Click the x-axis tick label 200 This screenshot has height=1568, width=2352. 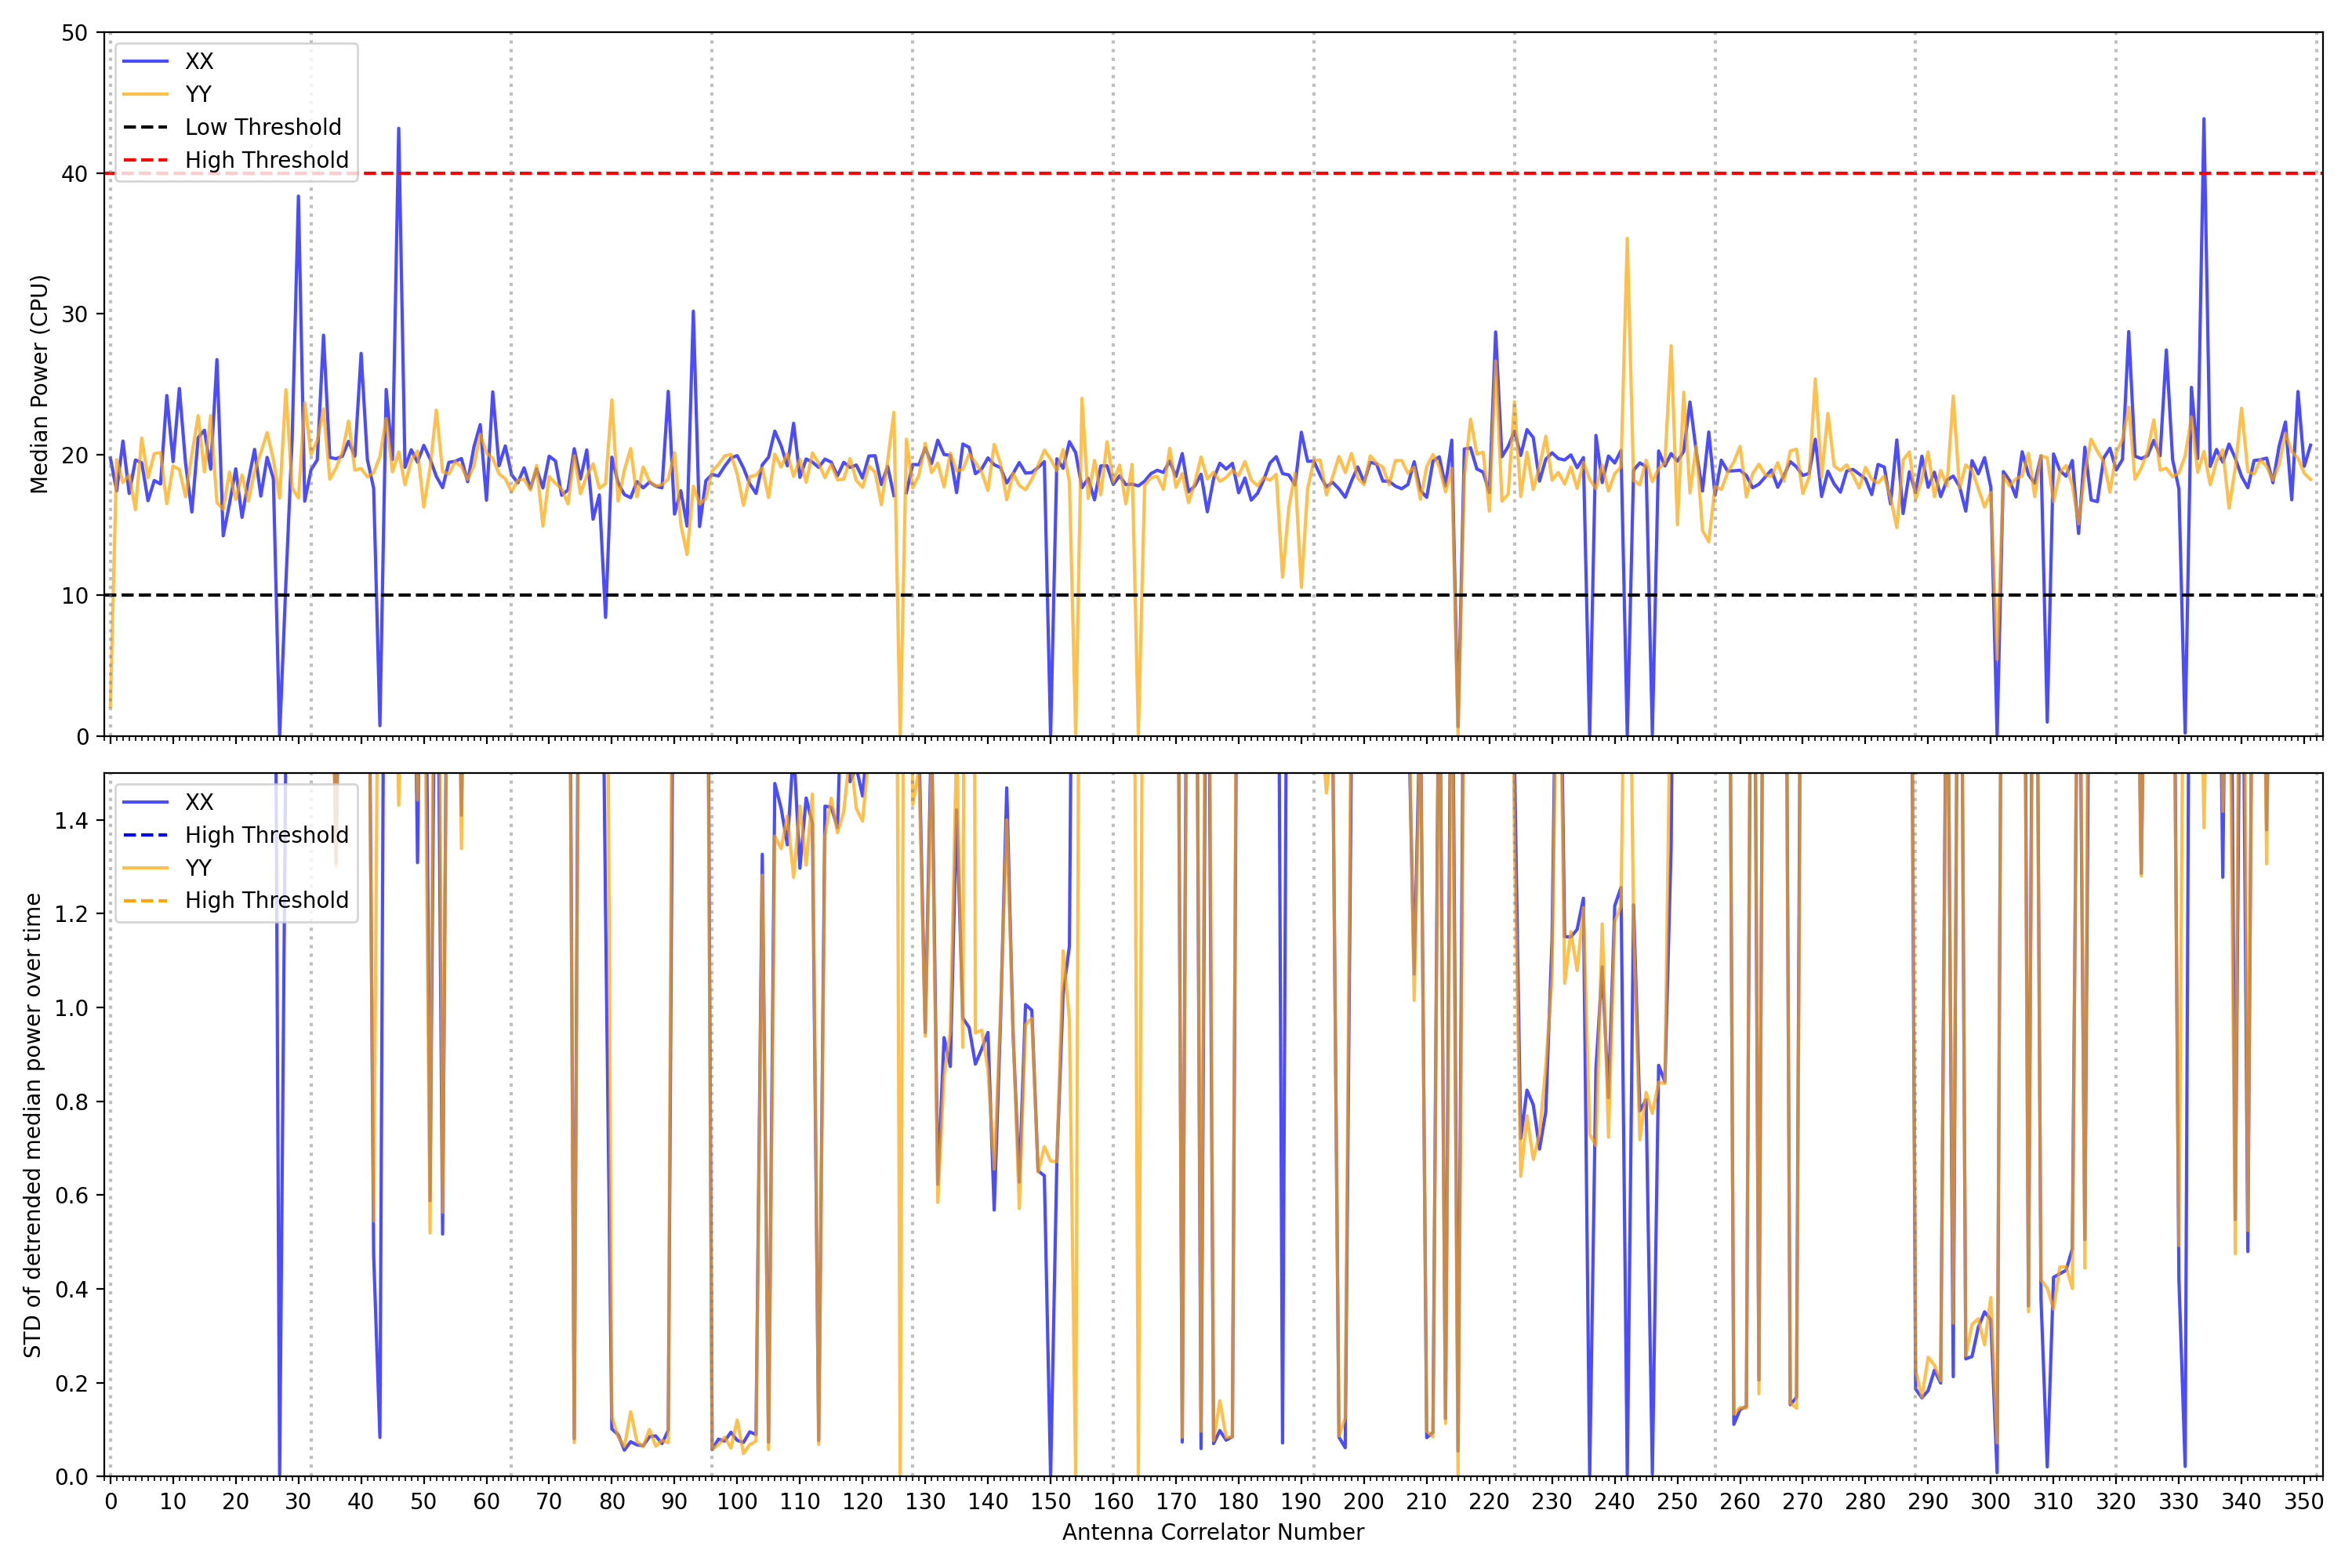1363,1502
